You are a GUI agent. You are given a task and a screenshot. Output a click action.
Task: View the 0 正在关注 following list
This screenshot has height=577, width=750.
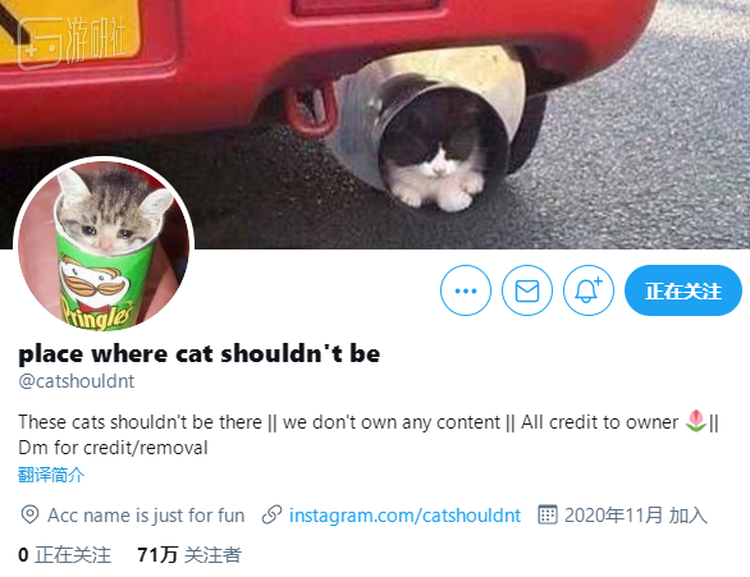(x=65, y=555)
